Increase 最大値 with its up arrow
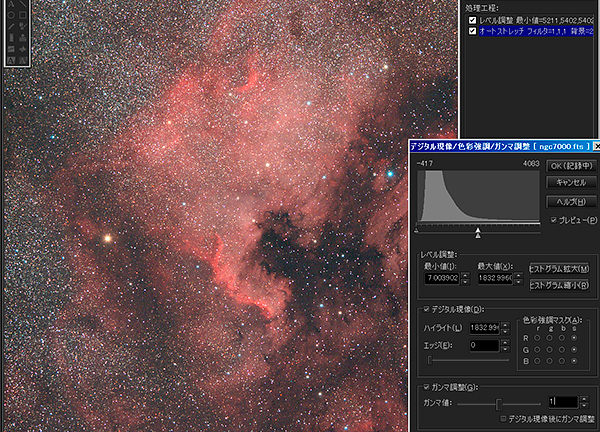 coord(518,275)
